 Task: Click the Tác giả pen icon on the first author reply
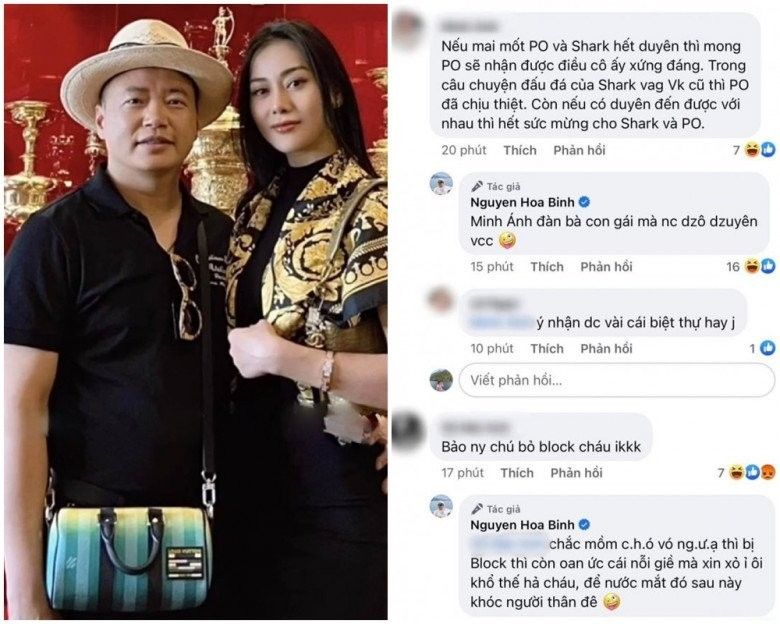coord(477,186)
